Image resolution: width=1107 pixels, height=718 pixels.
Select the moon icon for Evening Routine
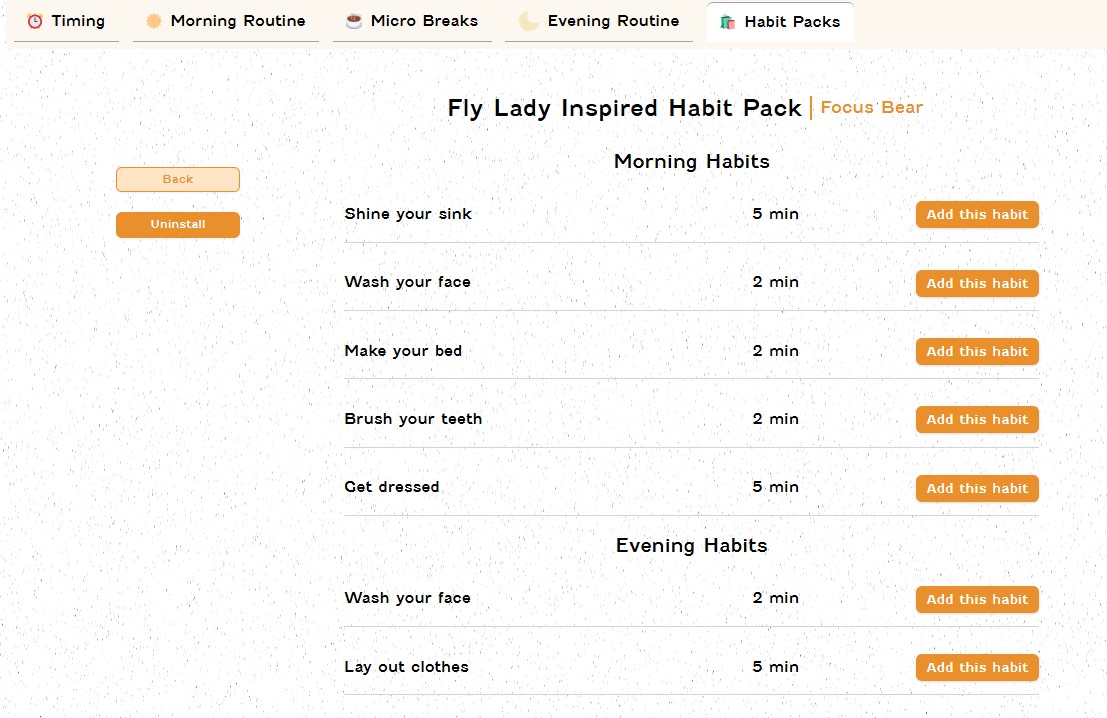point(527,20)
